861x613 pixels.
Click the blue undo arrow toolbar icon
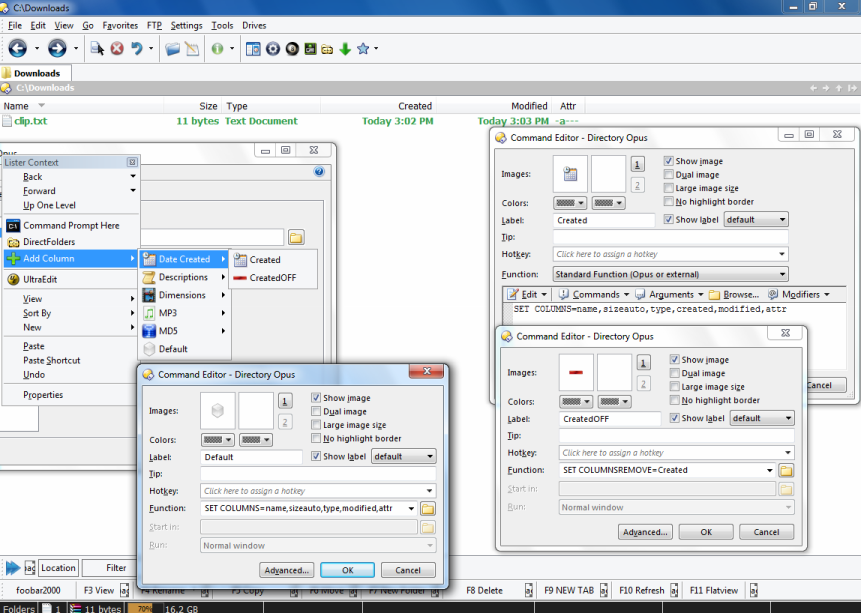coord(137,48)
